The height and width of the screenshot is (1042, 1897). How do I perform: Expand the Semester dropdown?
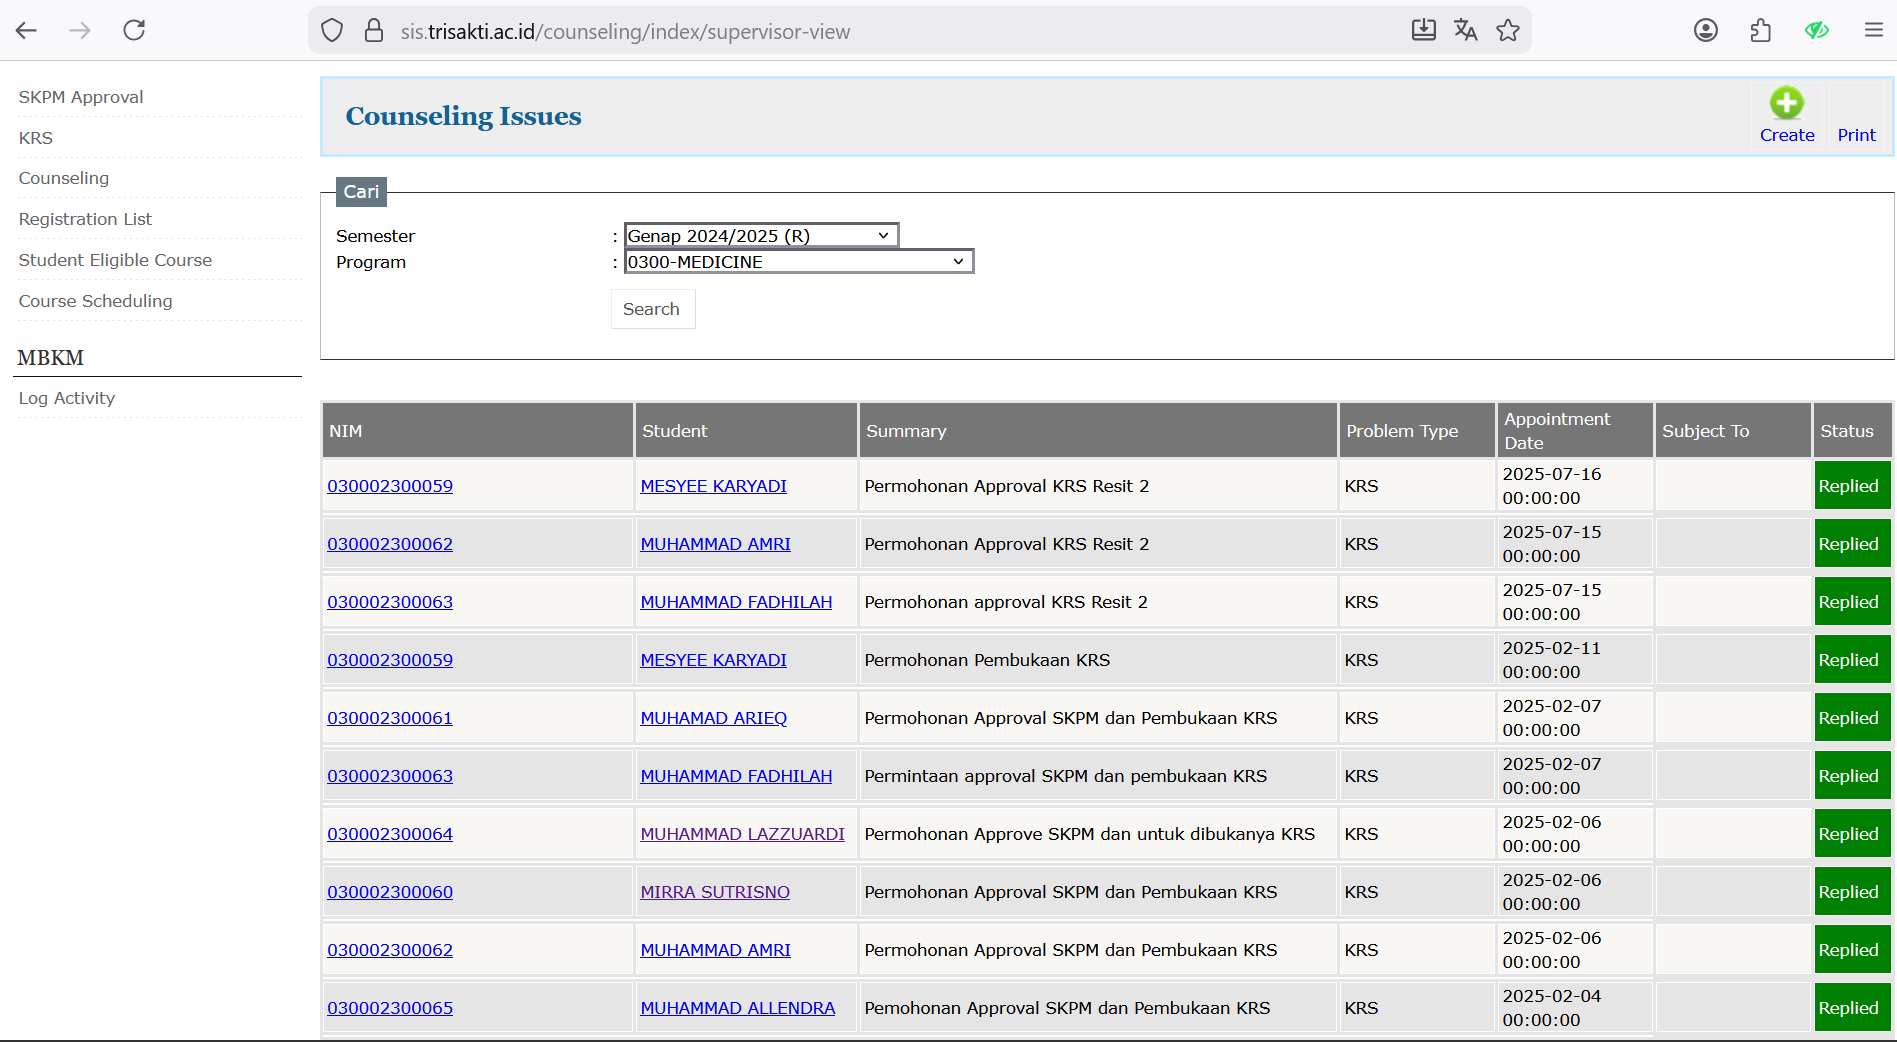(760, 235)
